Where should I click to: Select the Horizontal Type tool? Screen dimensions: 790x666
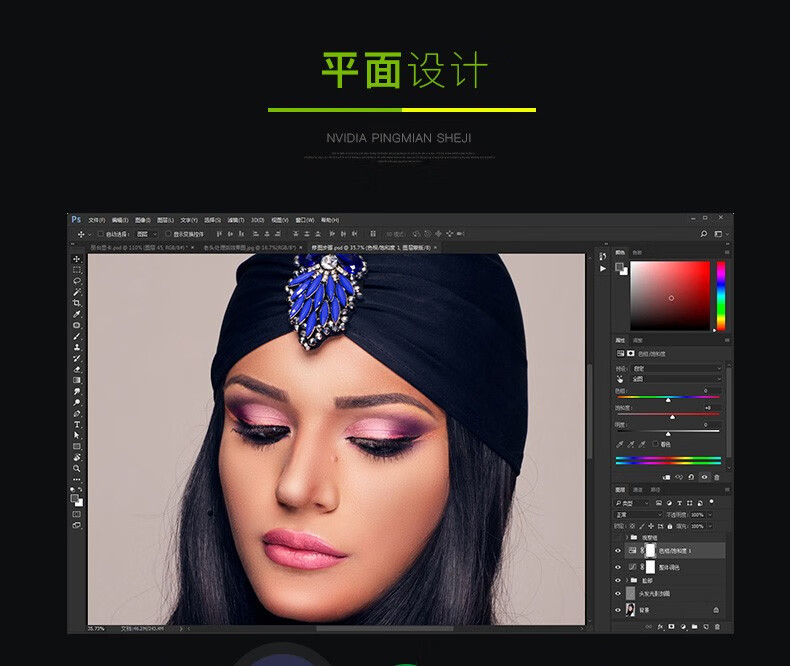pos(77,425)
